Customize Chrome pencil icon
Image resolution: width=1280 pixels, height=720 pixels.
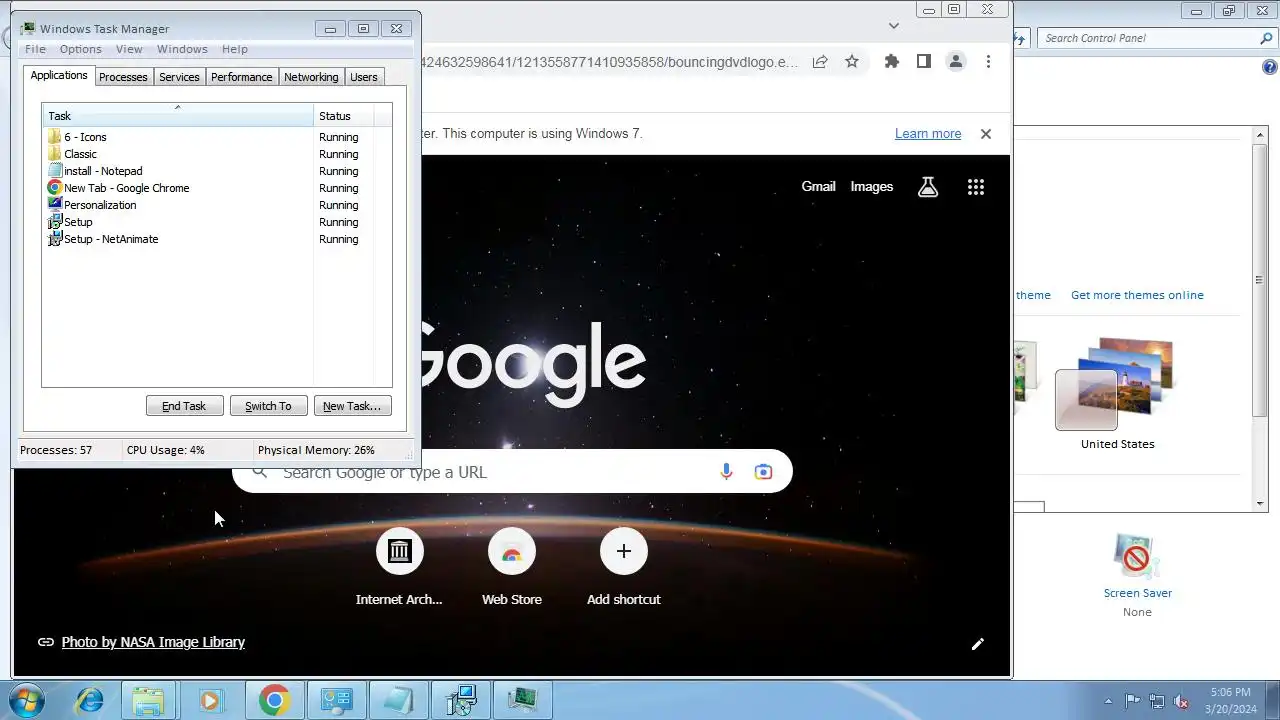[978, 643]
